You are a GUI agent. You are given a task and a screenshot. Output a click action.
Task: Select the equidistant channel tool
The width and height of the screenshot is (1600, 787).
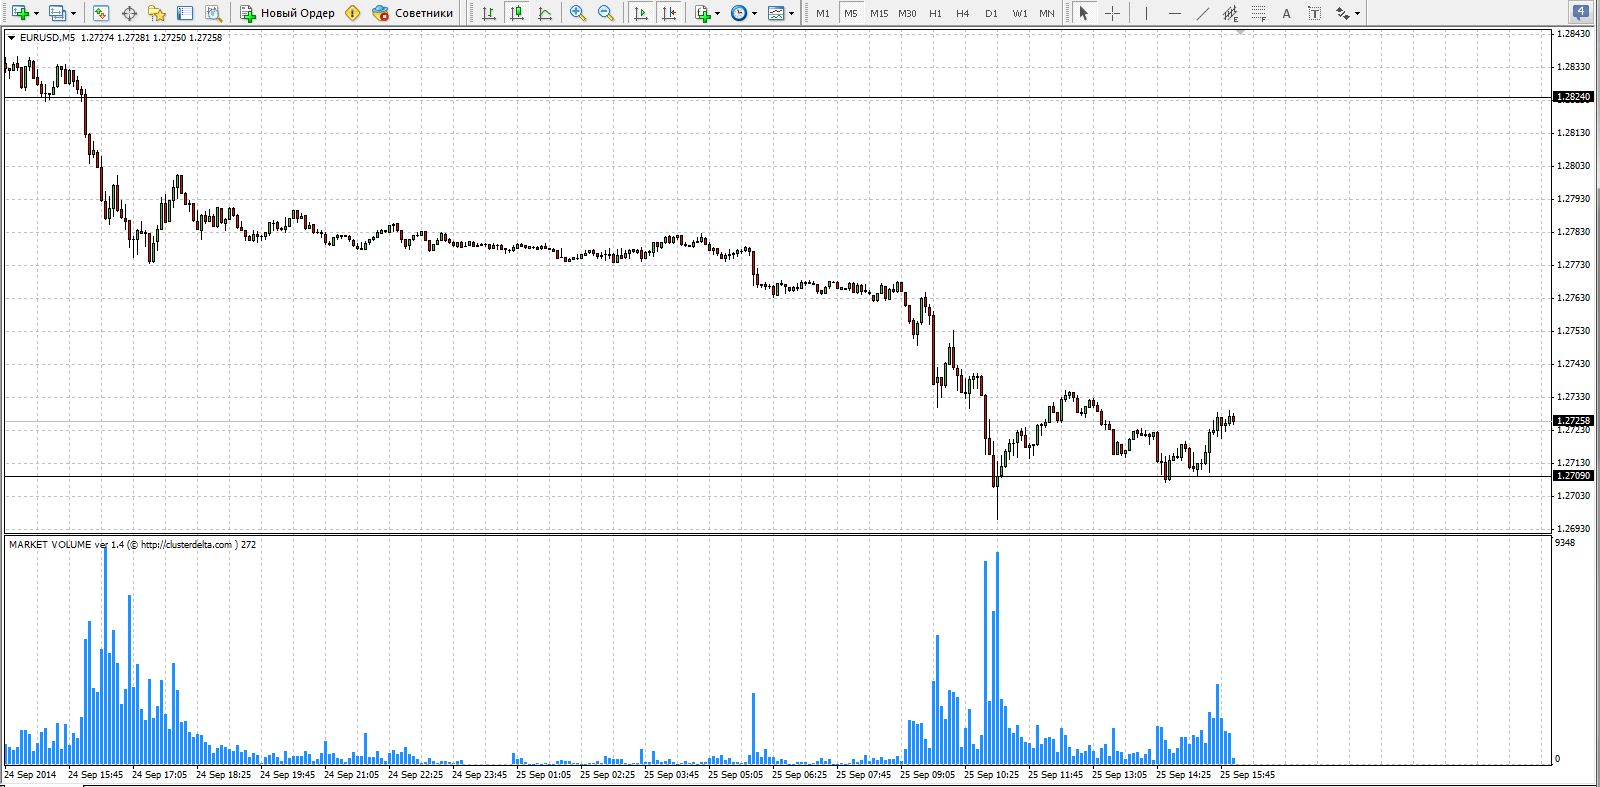pyautogui.click(x=1230, y=13)
